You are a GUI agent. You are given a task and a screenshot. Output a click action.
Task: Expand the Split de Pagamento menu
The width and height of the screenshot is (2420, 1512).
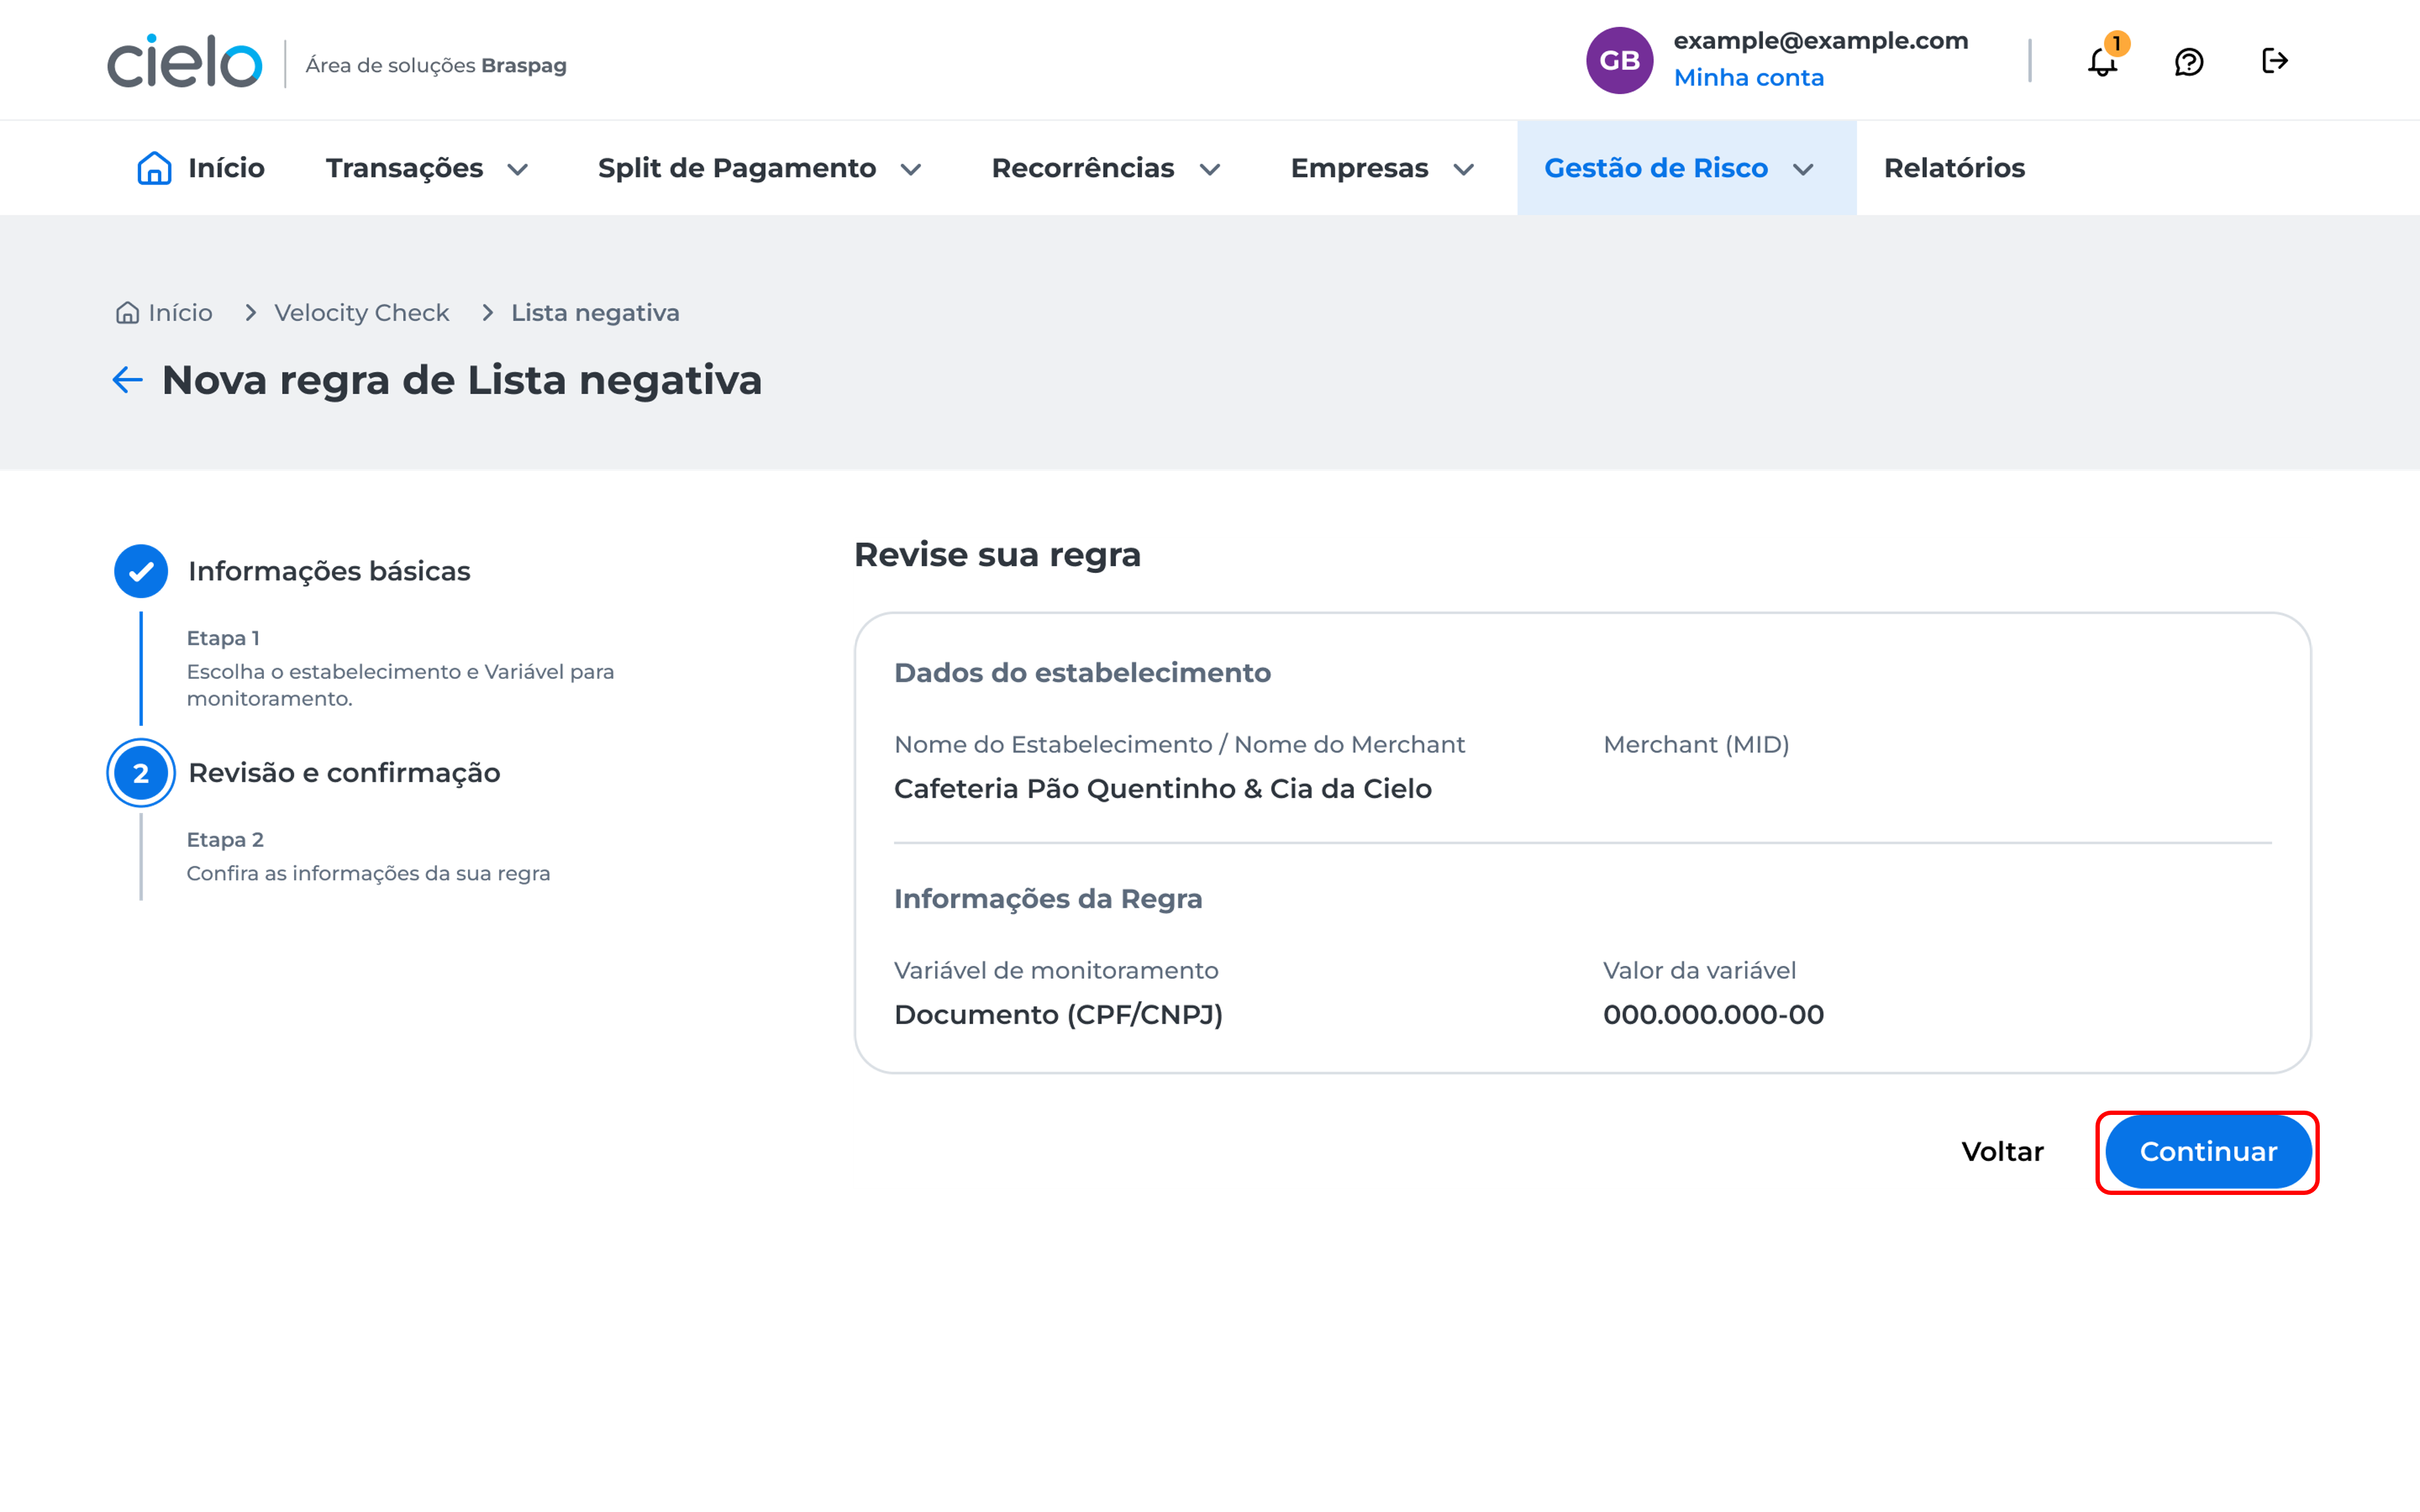[x=758, y=168]
